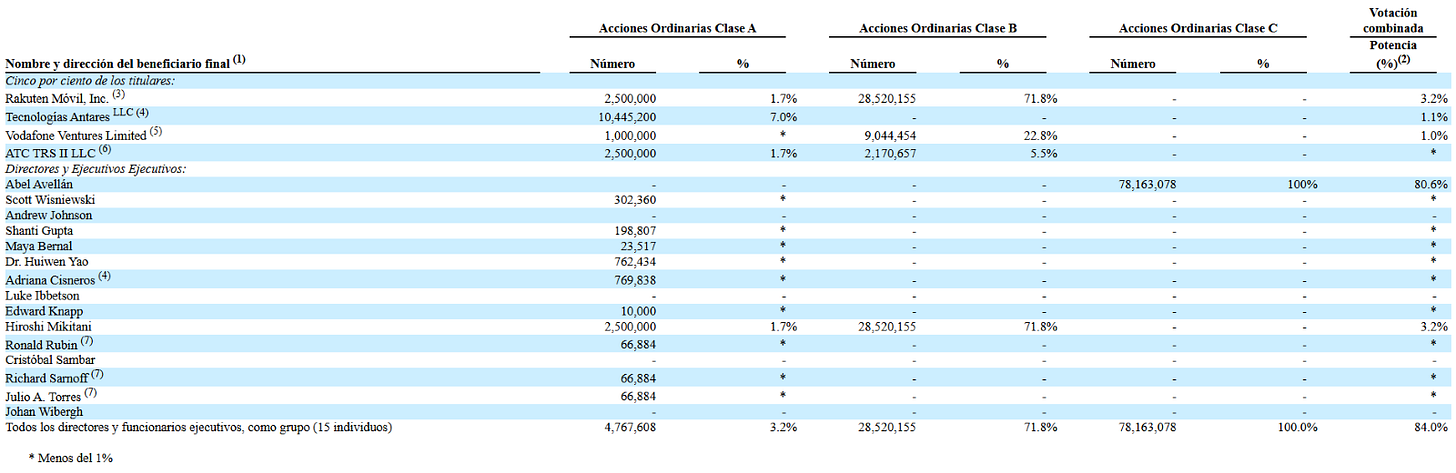Click the '* Menos del 1%' footnote
This screenshot has height=473, width=1456.
[x=70, y=457]
